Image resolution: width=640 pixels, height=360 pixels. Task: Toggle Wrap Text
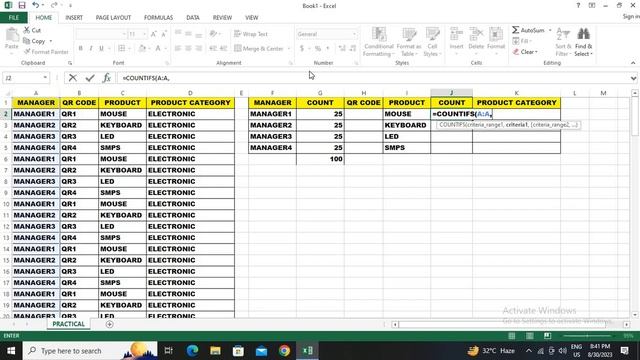click(251, 34)
